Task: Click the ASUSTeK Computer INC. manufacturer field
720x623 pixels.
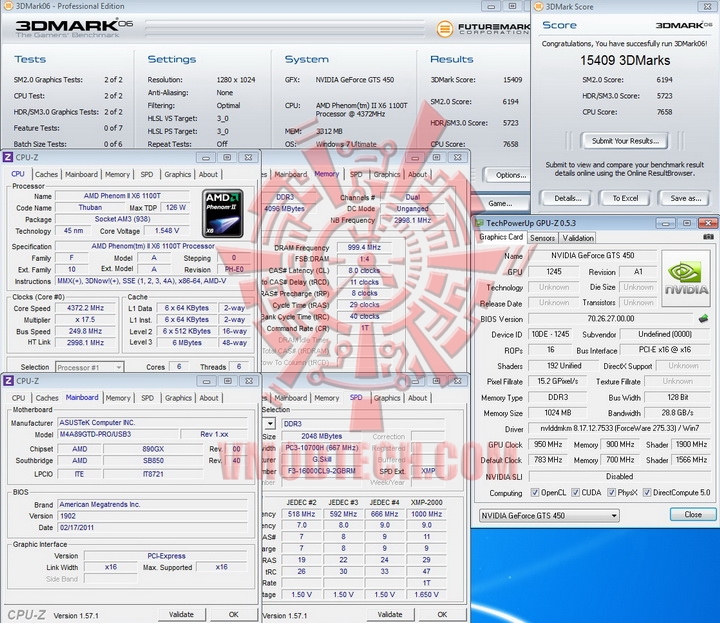Action: (x=152, y=422)
